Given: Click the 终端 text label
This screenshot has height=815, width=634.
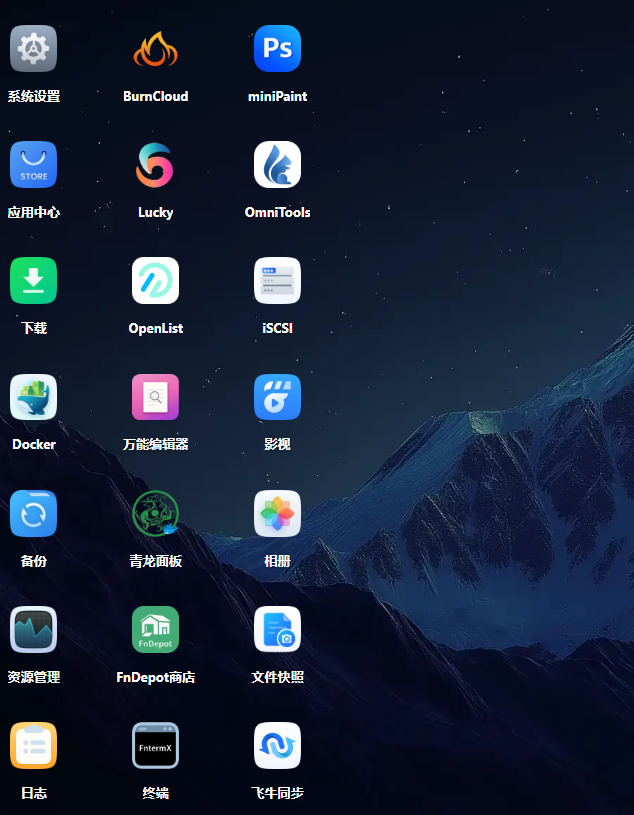Looking at the screenshot, I should pyautogui.click(x=155, y=793).
